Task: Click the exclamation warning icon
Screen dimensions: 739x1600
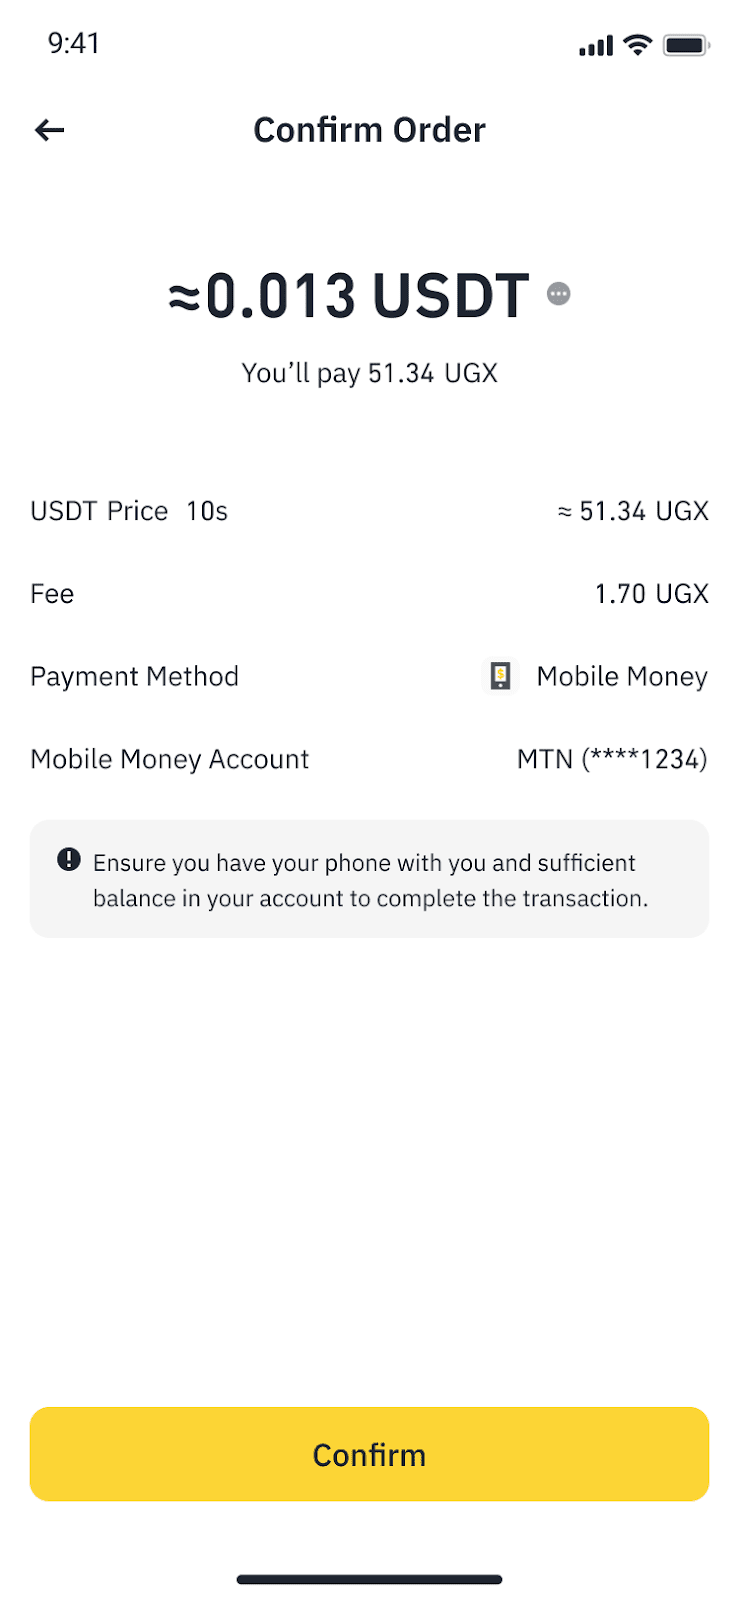Action: click(x=69, y=860)
